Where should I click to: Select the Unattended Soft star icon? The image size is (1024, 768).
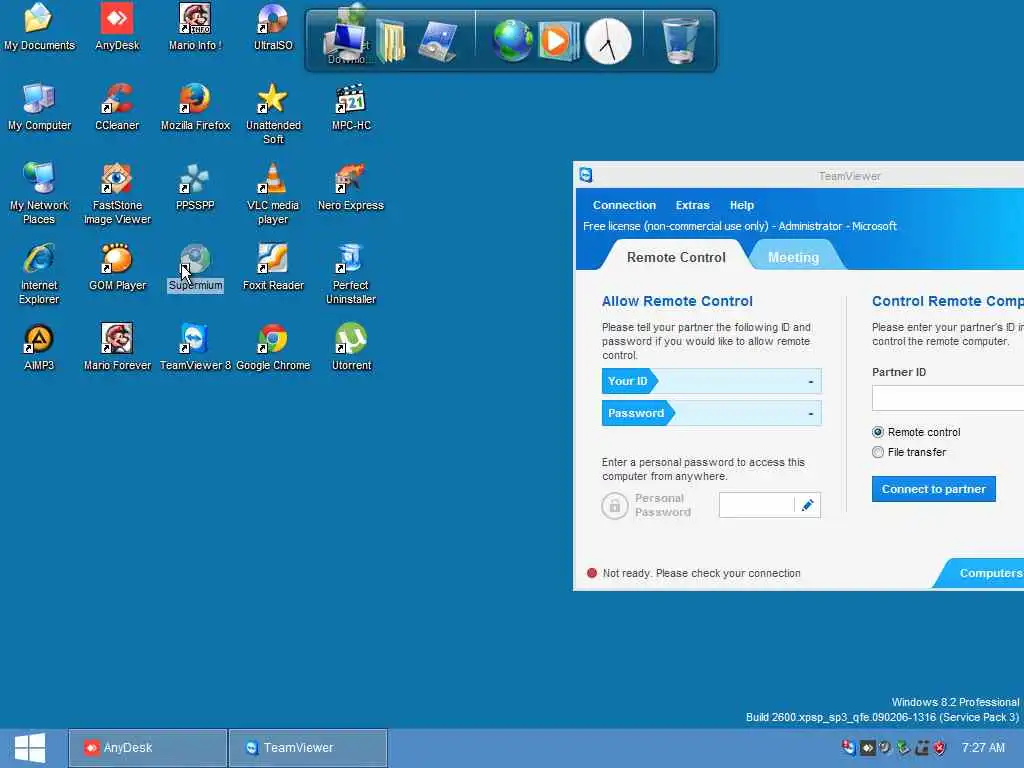273,99
